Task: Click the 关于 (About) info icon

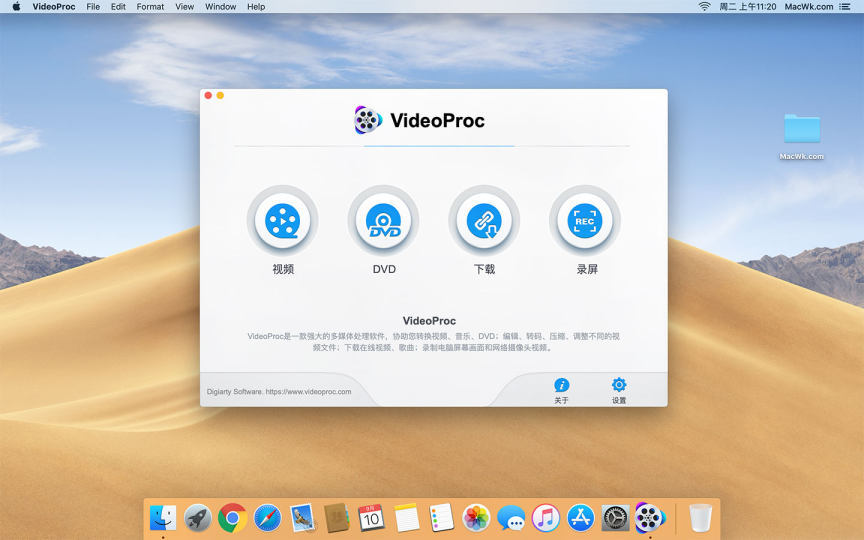Action: pyautogui.click(x=561, y=386)
